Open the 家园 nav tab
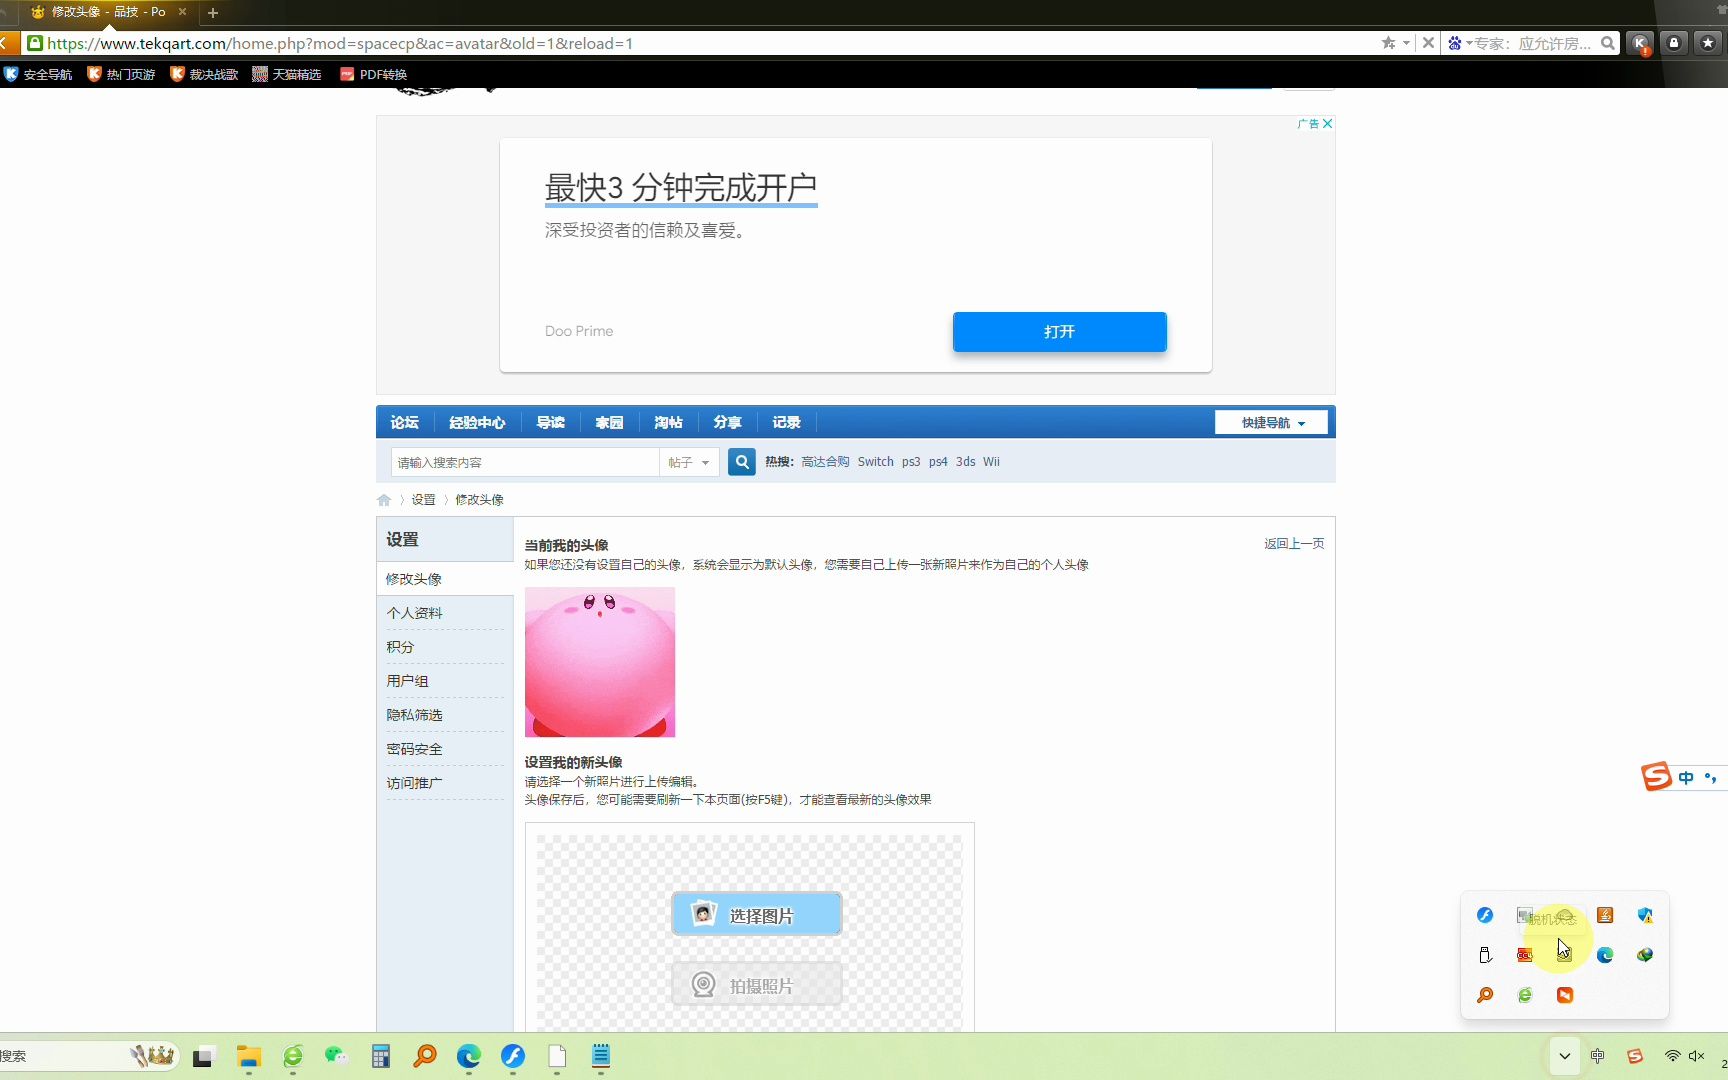 coord(609,423)
